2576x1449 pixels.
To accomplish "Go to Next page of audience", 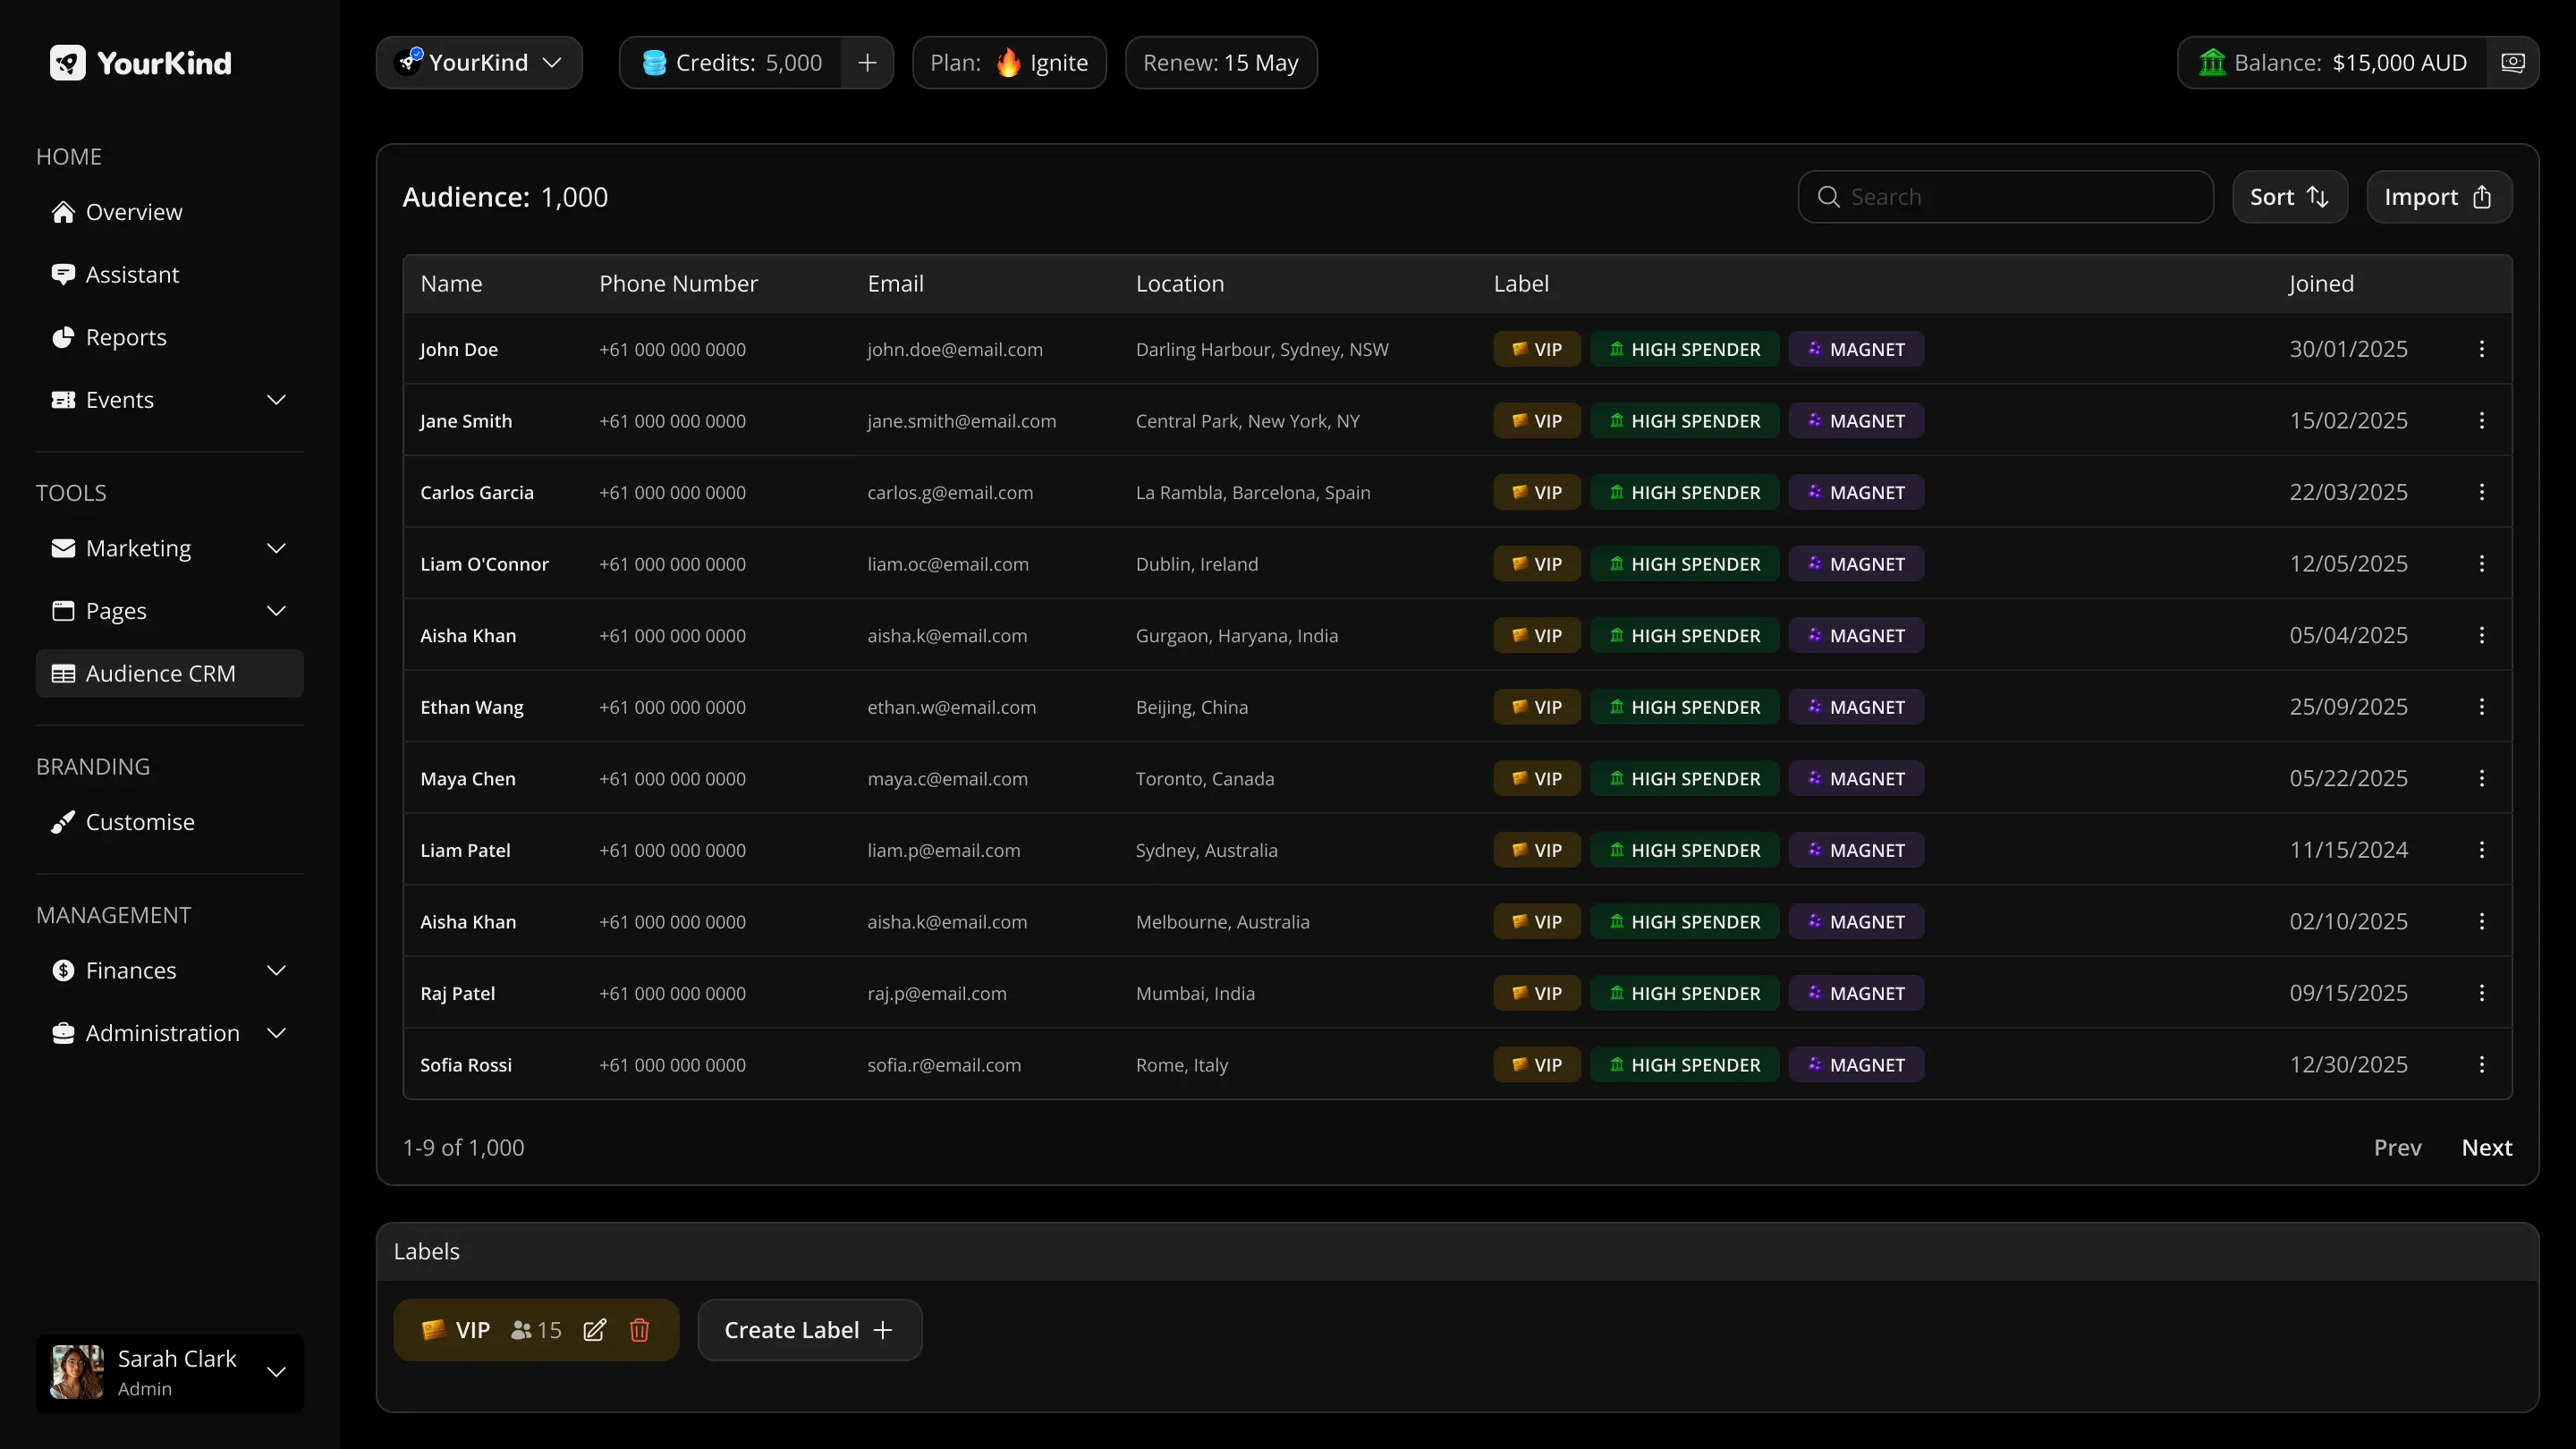I will (x=2488, y=1147).
